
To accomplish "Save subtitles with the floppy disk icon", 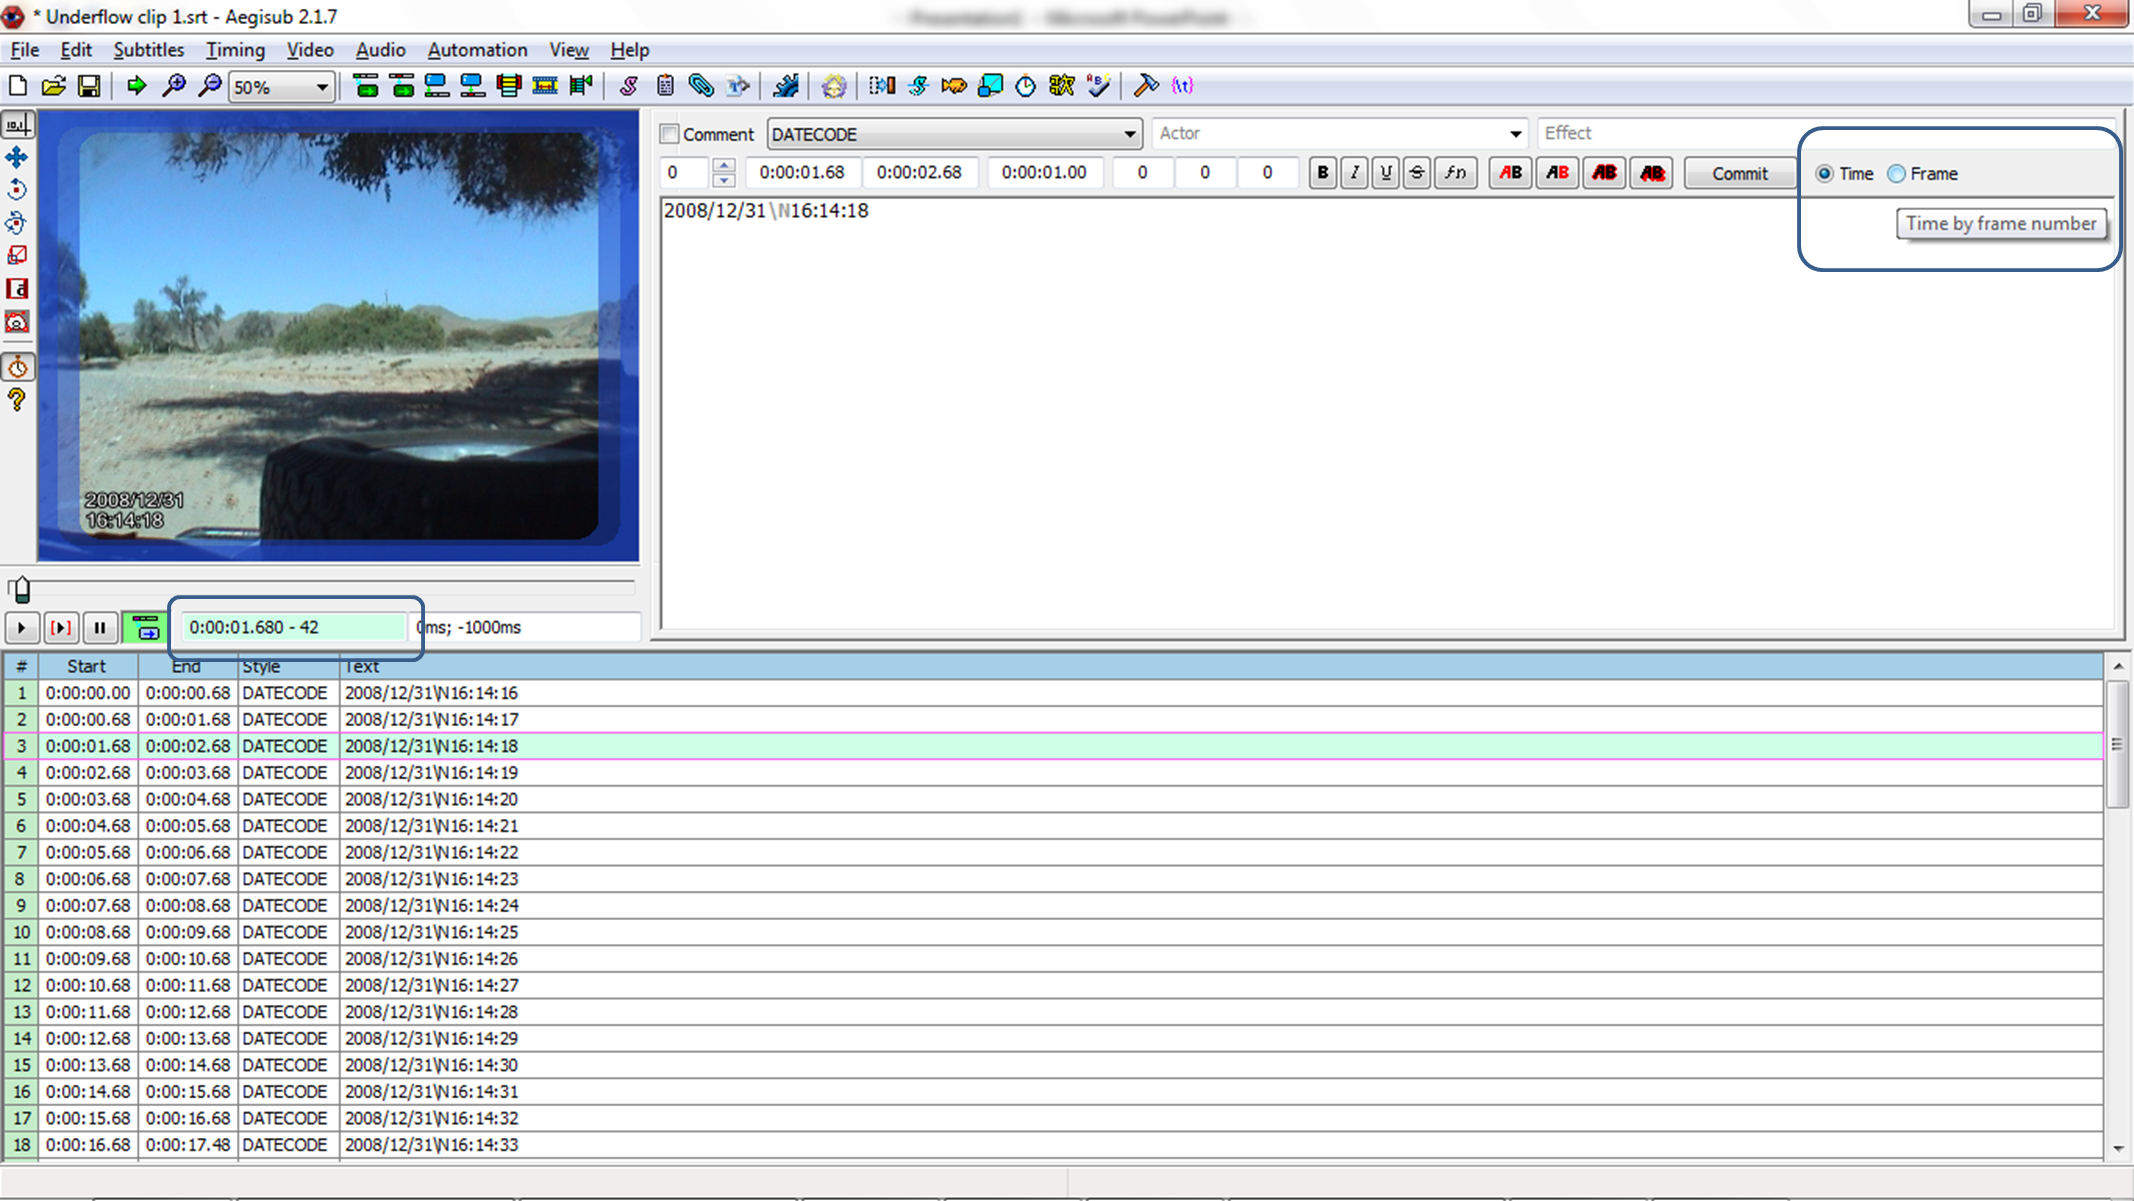I will (89, 86).
